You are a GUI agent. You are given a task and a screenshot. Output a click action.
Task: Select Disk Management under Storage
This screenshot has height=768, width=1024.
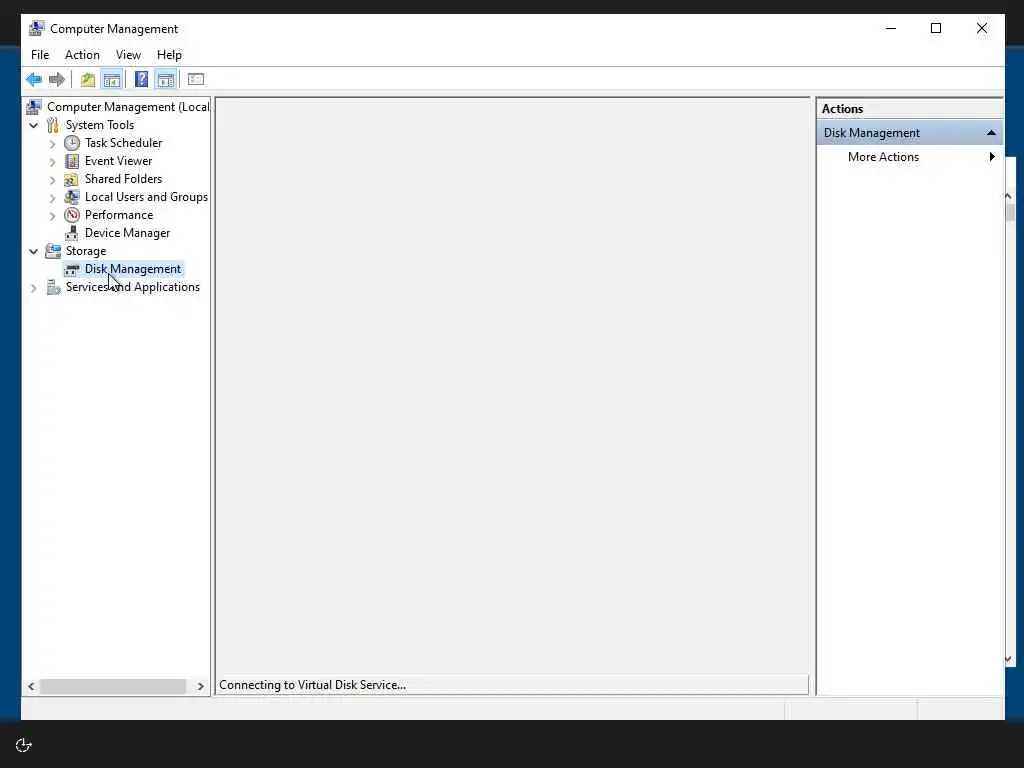point(133,269)
